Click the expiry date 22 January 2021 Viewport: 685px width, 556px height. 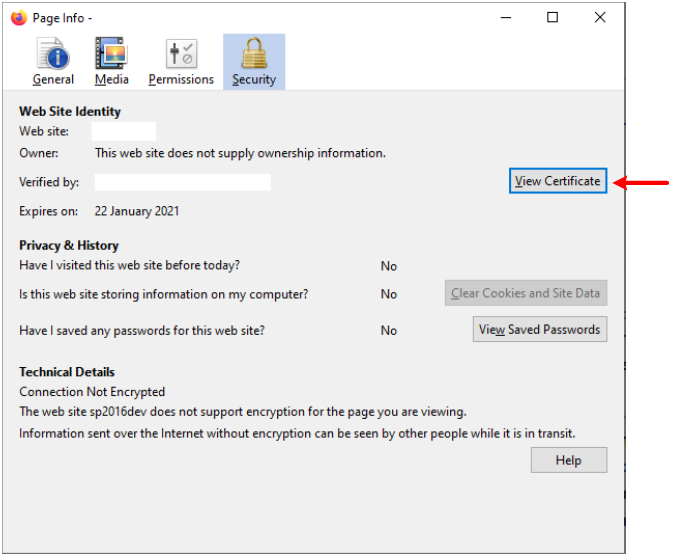pos(137,211)
